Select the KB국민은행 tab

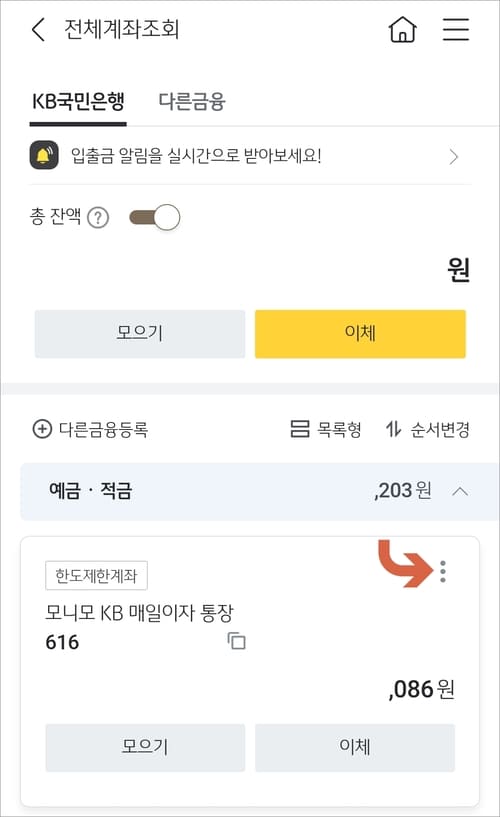pyautogui.click(x=78, y=101)
